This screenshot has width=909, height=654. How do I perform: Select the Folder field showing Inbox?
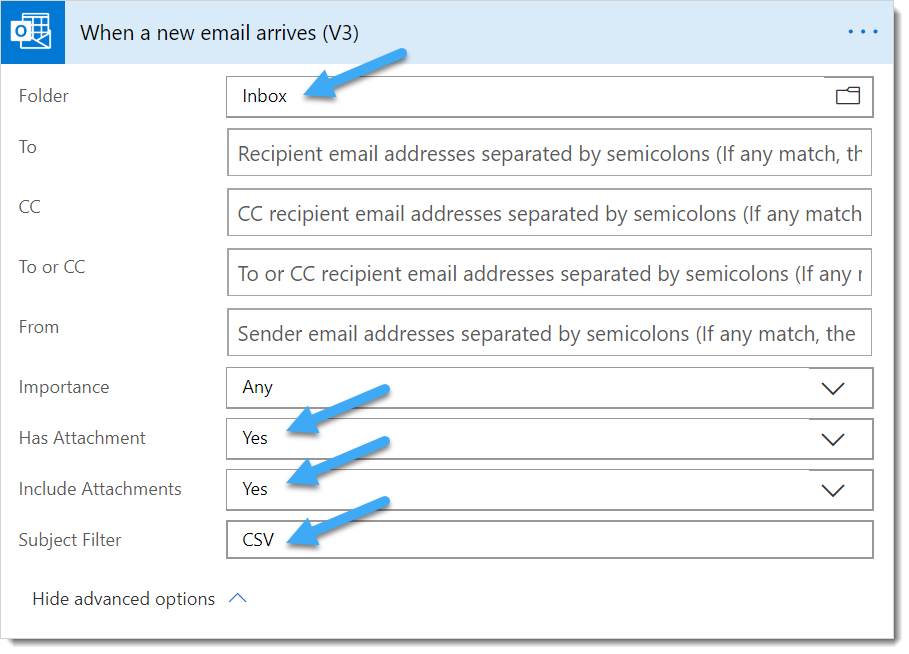pos(550,97)
